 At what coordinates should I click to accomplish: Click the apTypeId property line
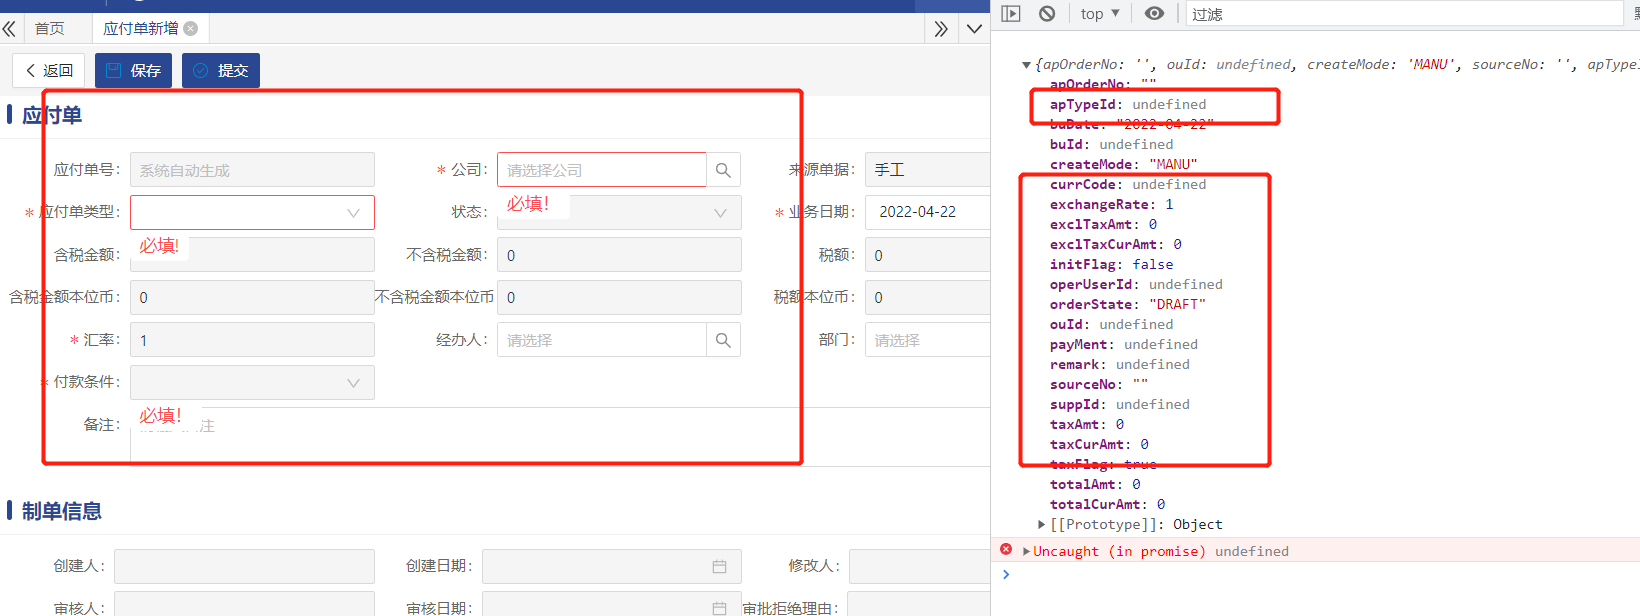click(1128, 104)
